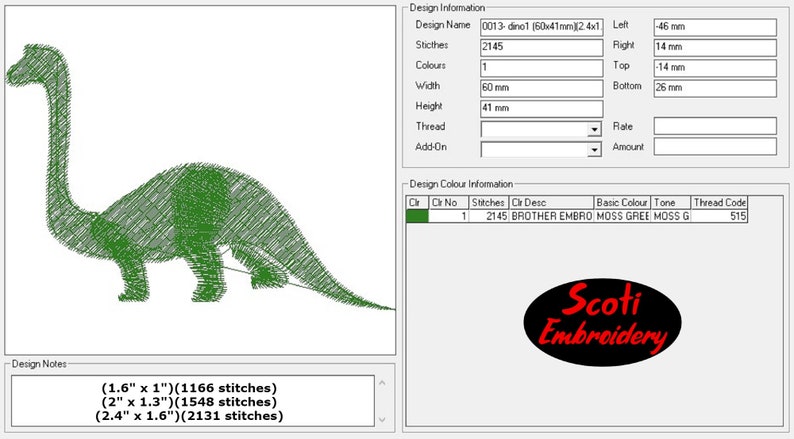Click the empty Rate input field
Screen dimensions: 794x439
[x=714, y=126]
